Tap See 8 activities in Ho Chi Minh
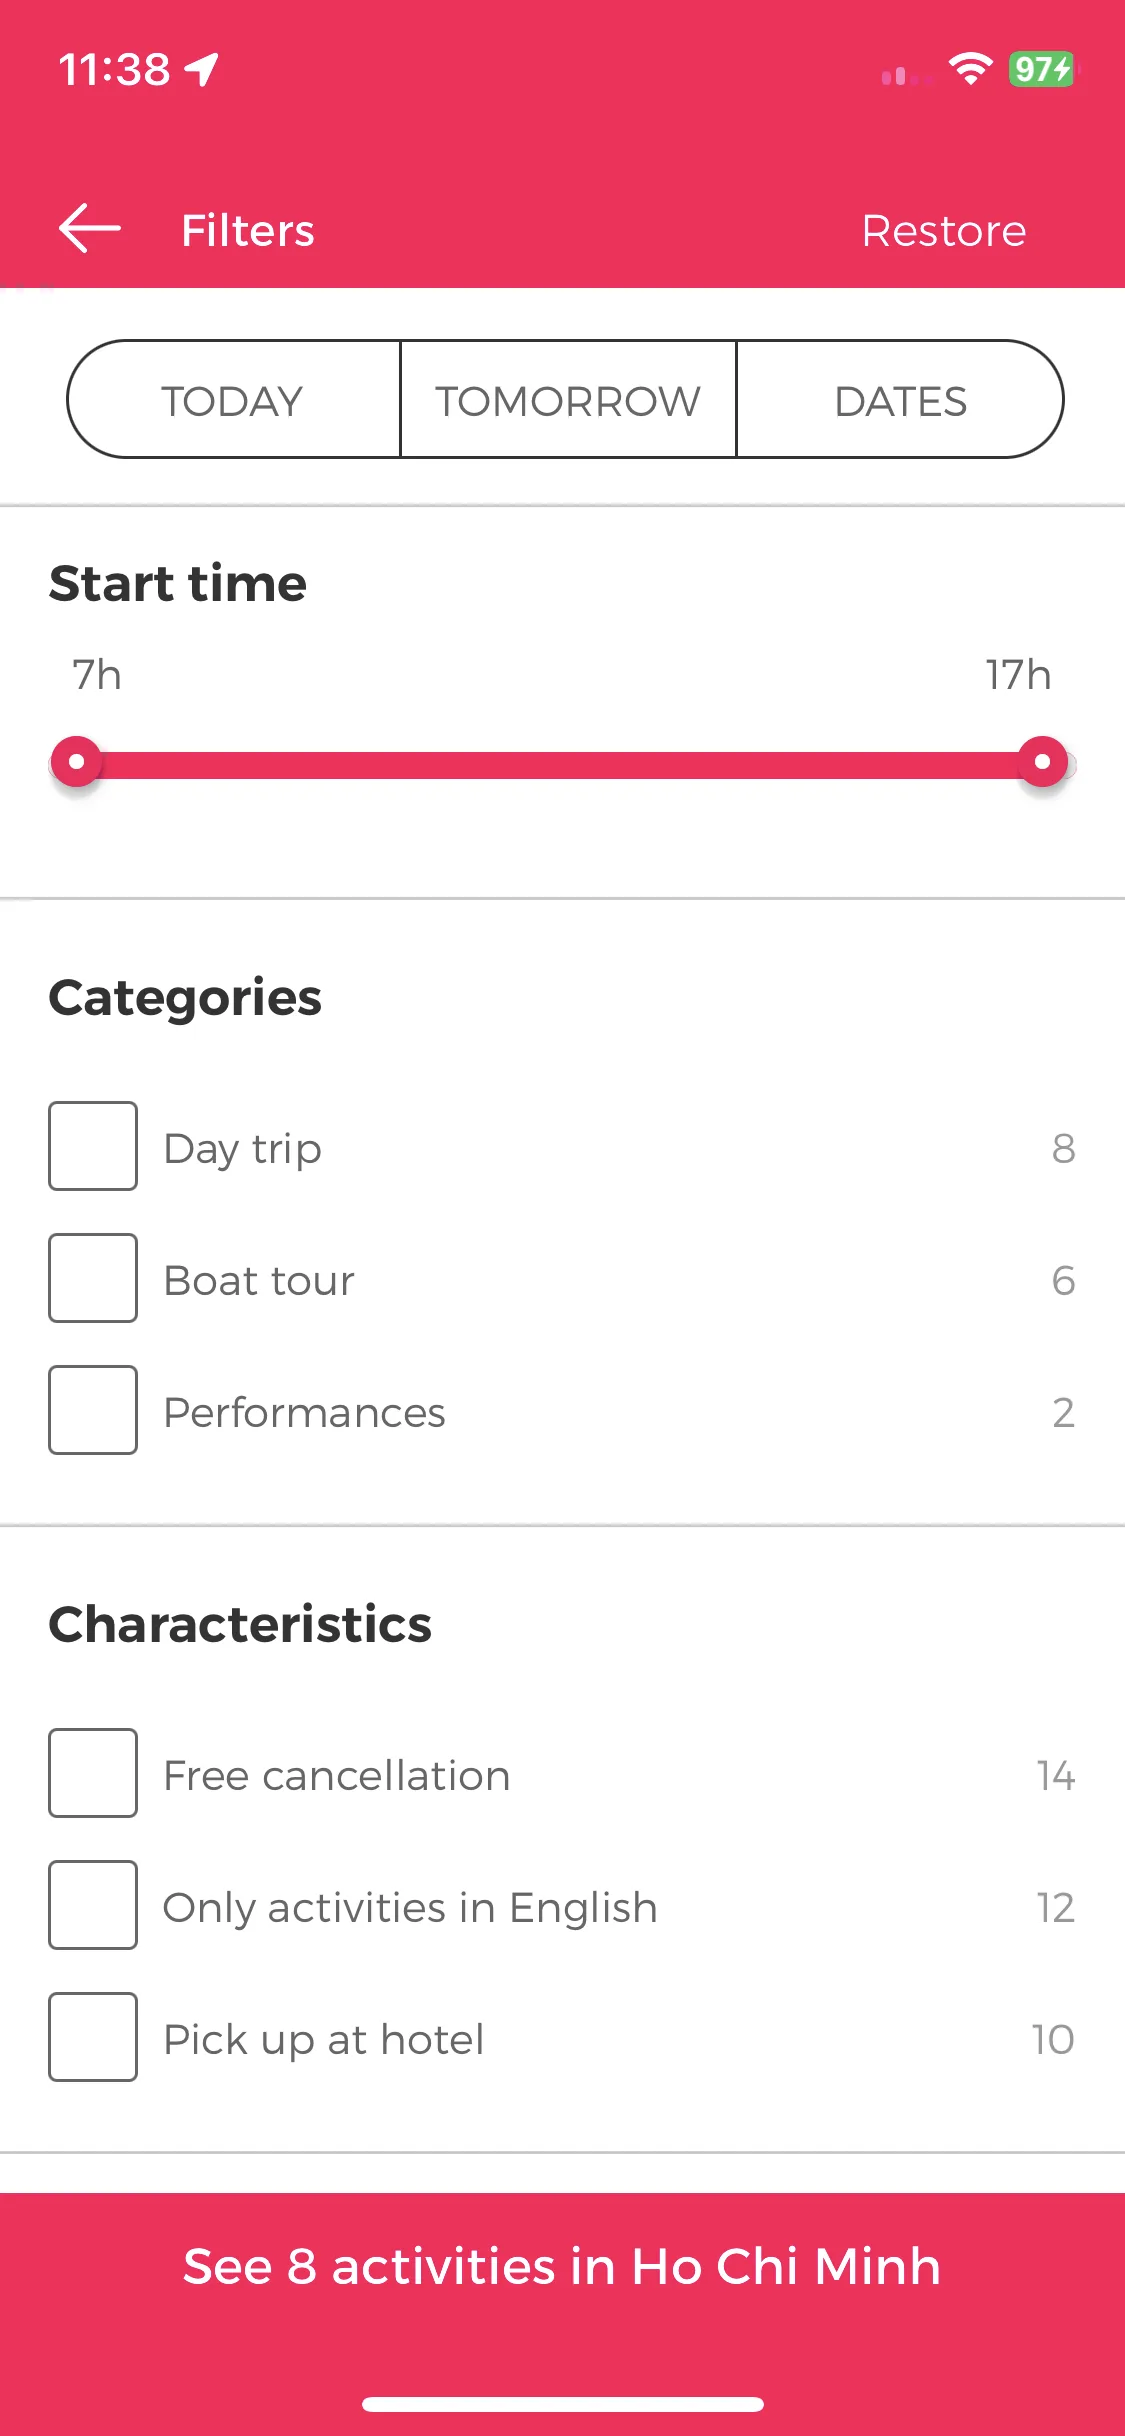The image size is (1125, 2436). point(562,2266)
